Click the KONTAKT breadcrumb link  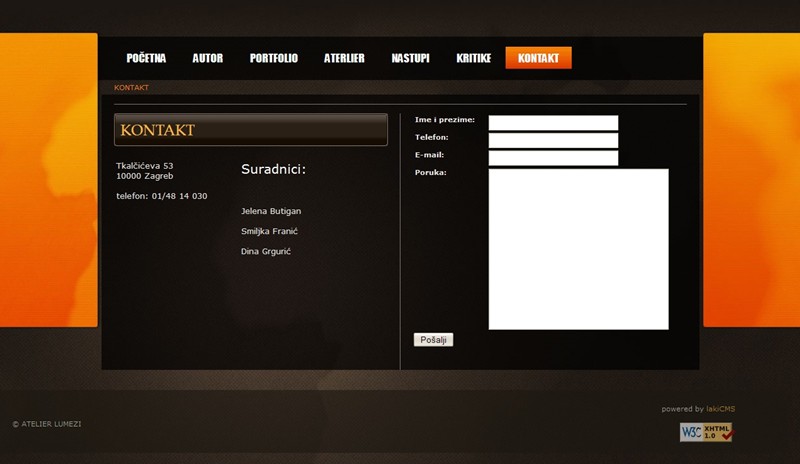tap(131, 88)
